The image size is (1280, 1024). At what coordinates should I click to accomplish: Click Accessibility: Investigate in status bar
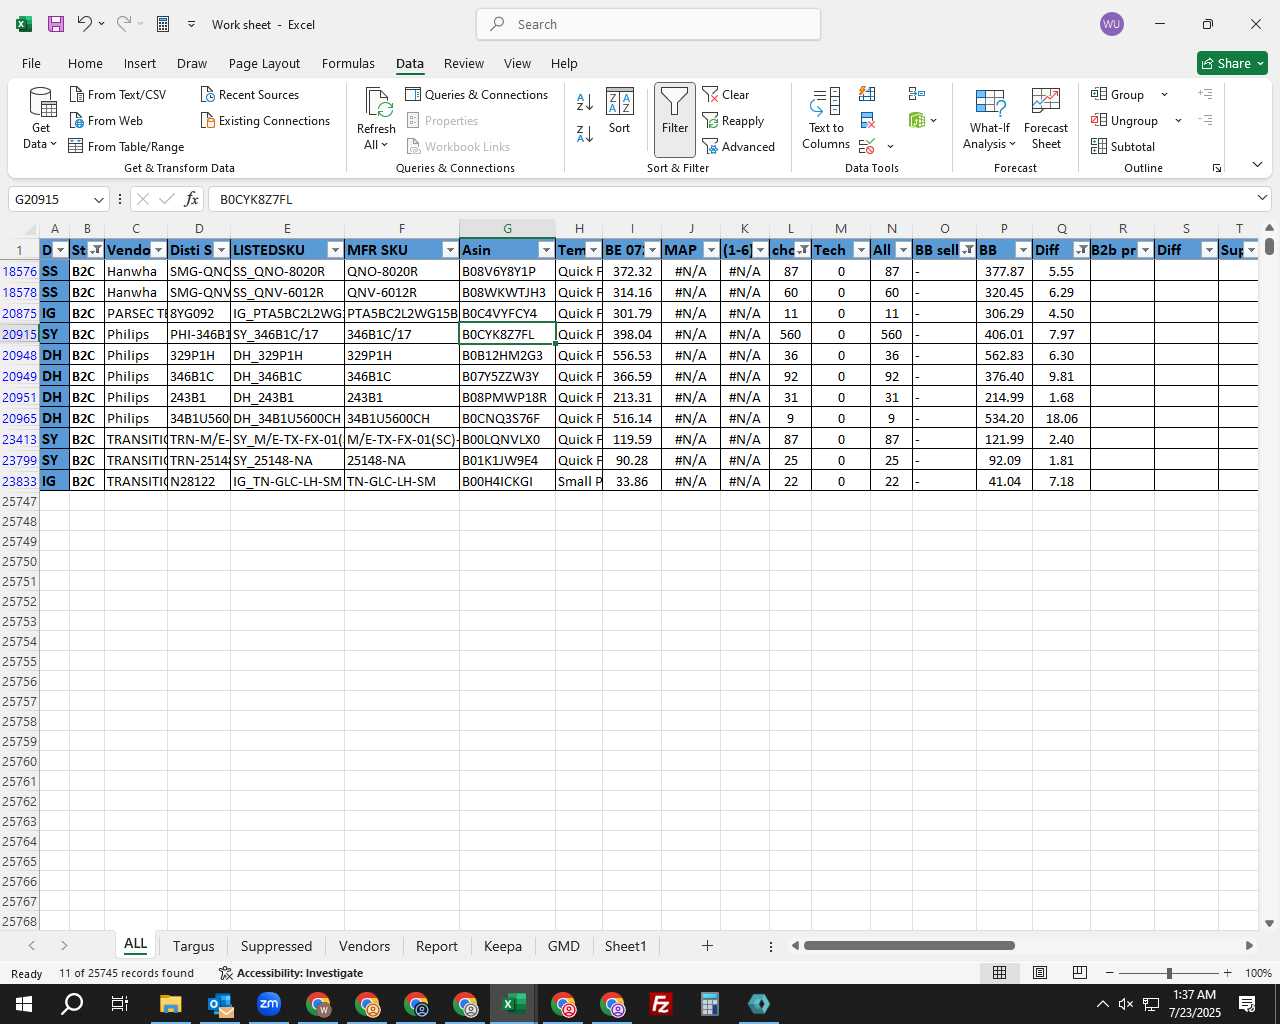tap(291, 973)
